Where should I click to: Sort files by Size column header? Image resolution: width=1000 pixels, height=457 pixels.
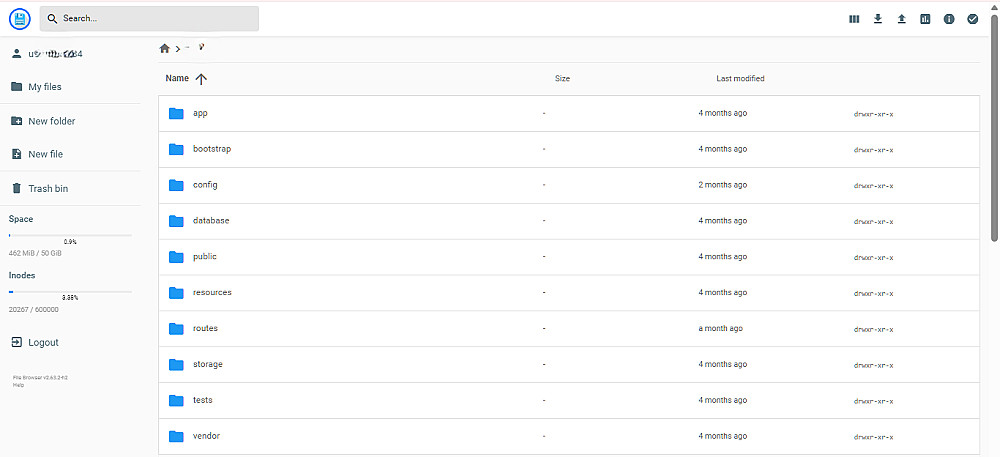(562, 78)
